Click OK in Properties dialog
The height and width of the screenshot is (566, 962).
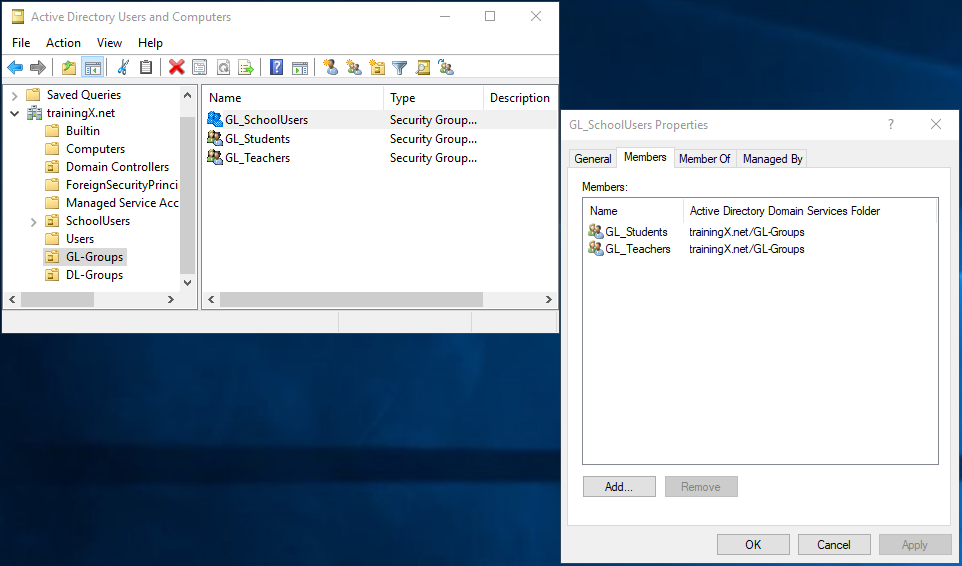click(x=753, y=545)
